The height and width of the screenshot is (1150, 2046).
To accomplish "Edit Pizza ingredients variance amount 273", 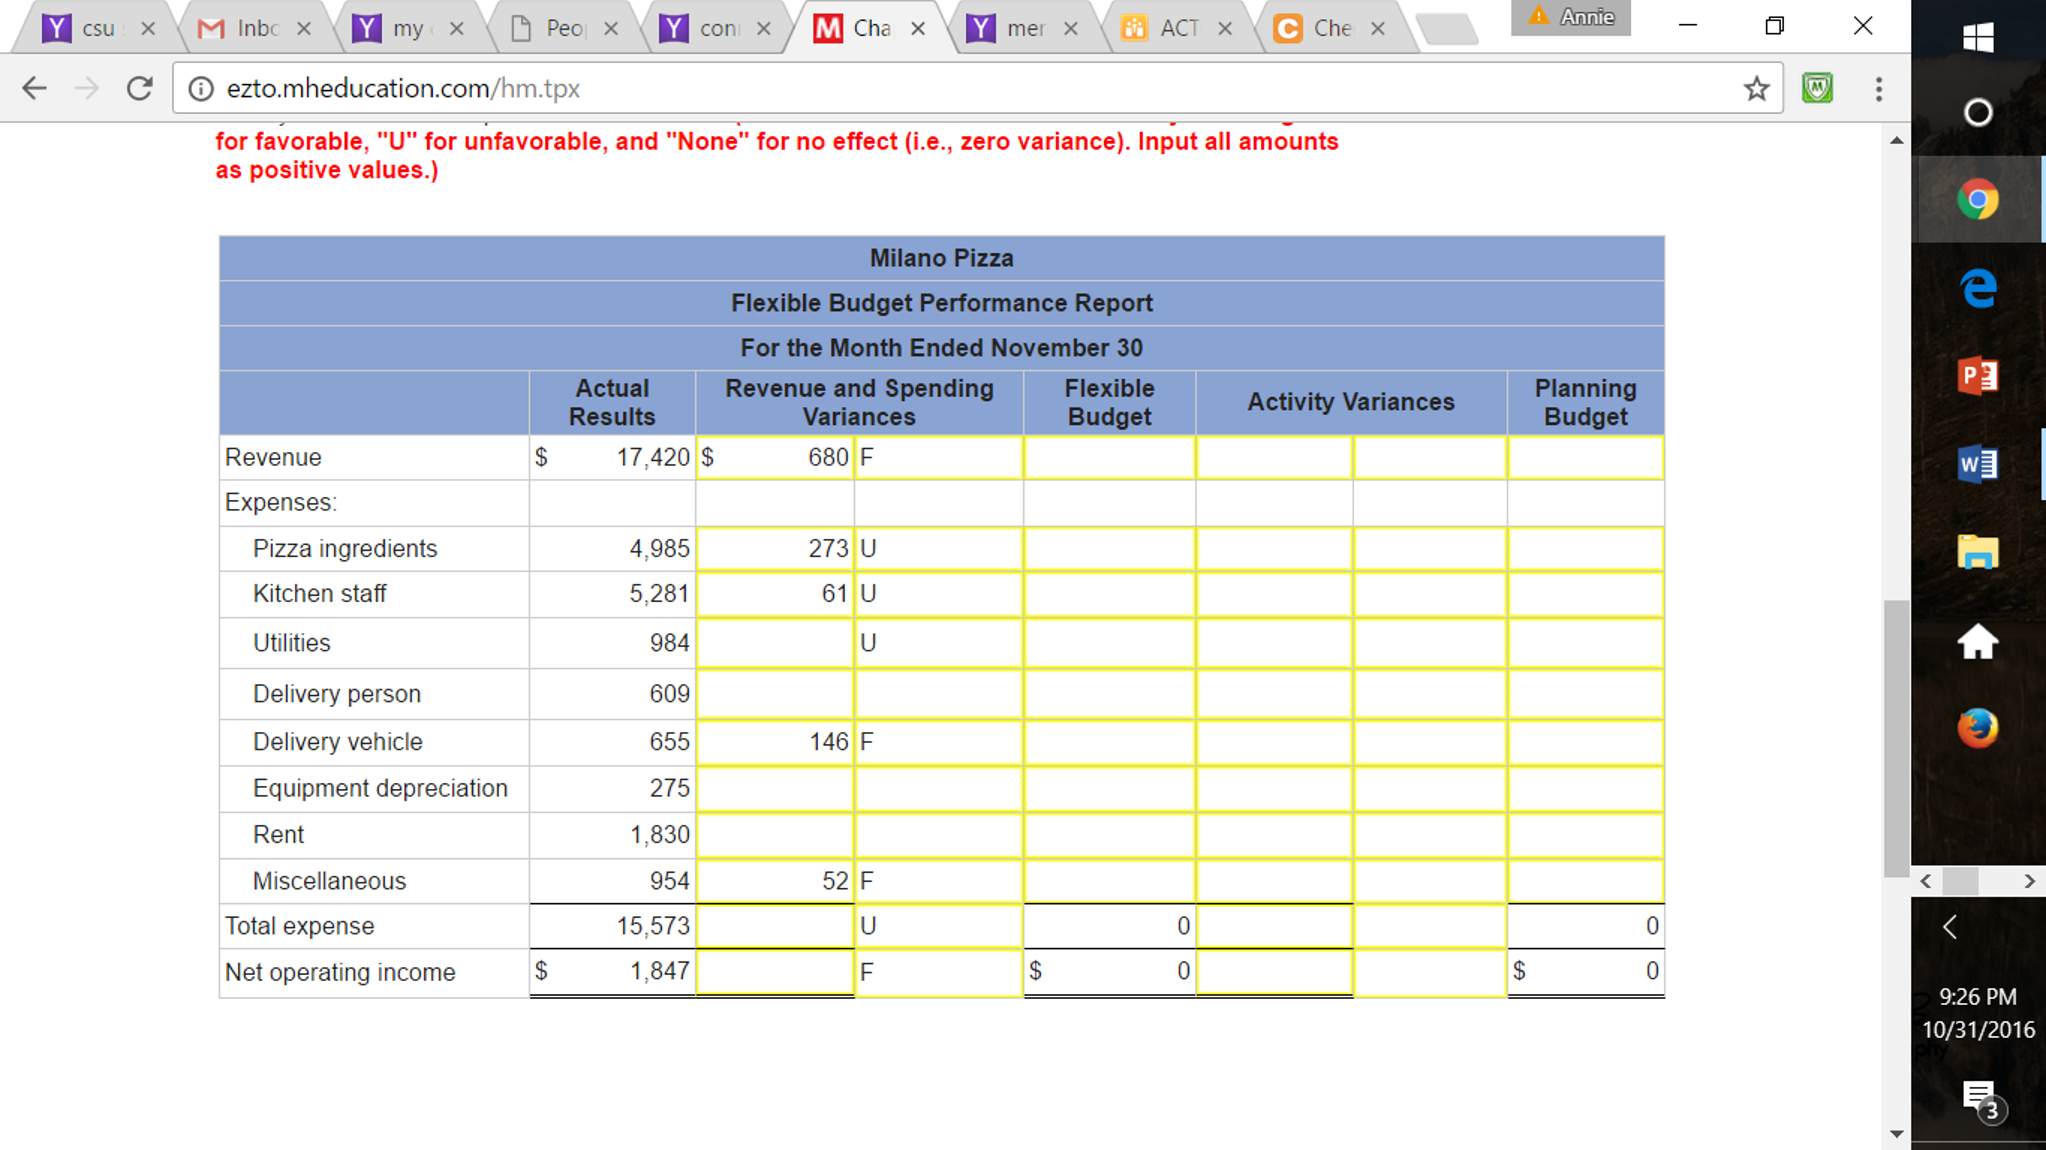I will 775,548.
